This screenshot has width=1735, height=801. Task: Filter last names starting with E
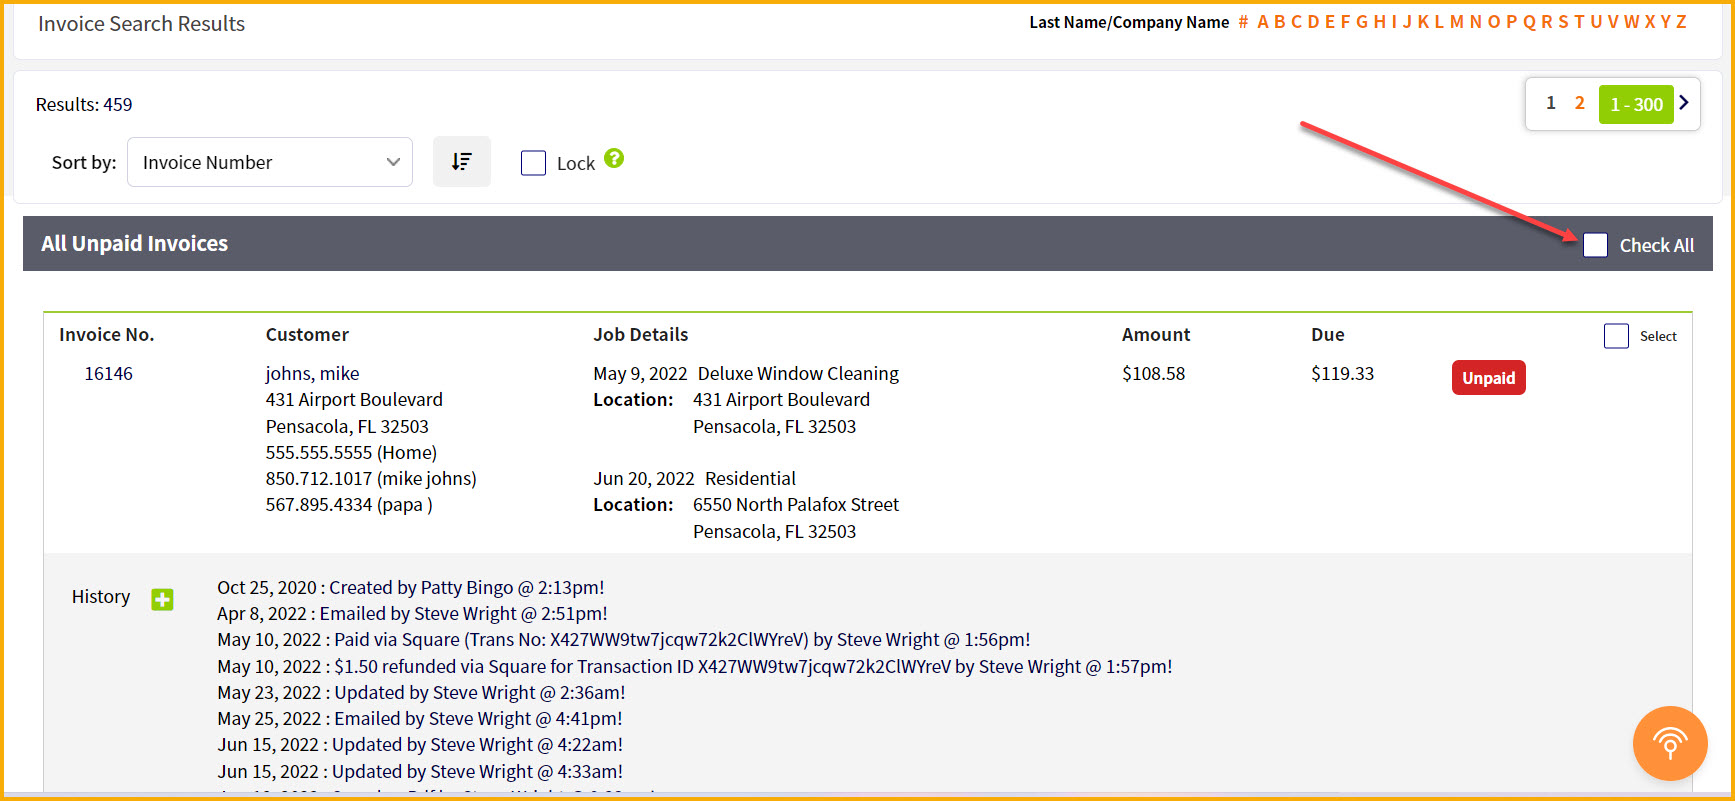click(x=1330, y=22)
